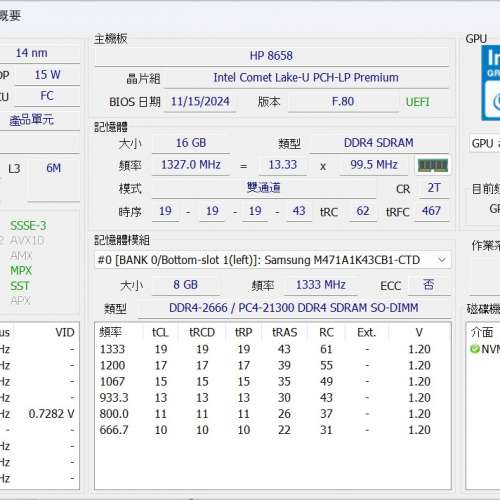This screenshot has height=500, width=500.
Task: Click the 記憶體模組 section label
Action: click(122, 240)
